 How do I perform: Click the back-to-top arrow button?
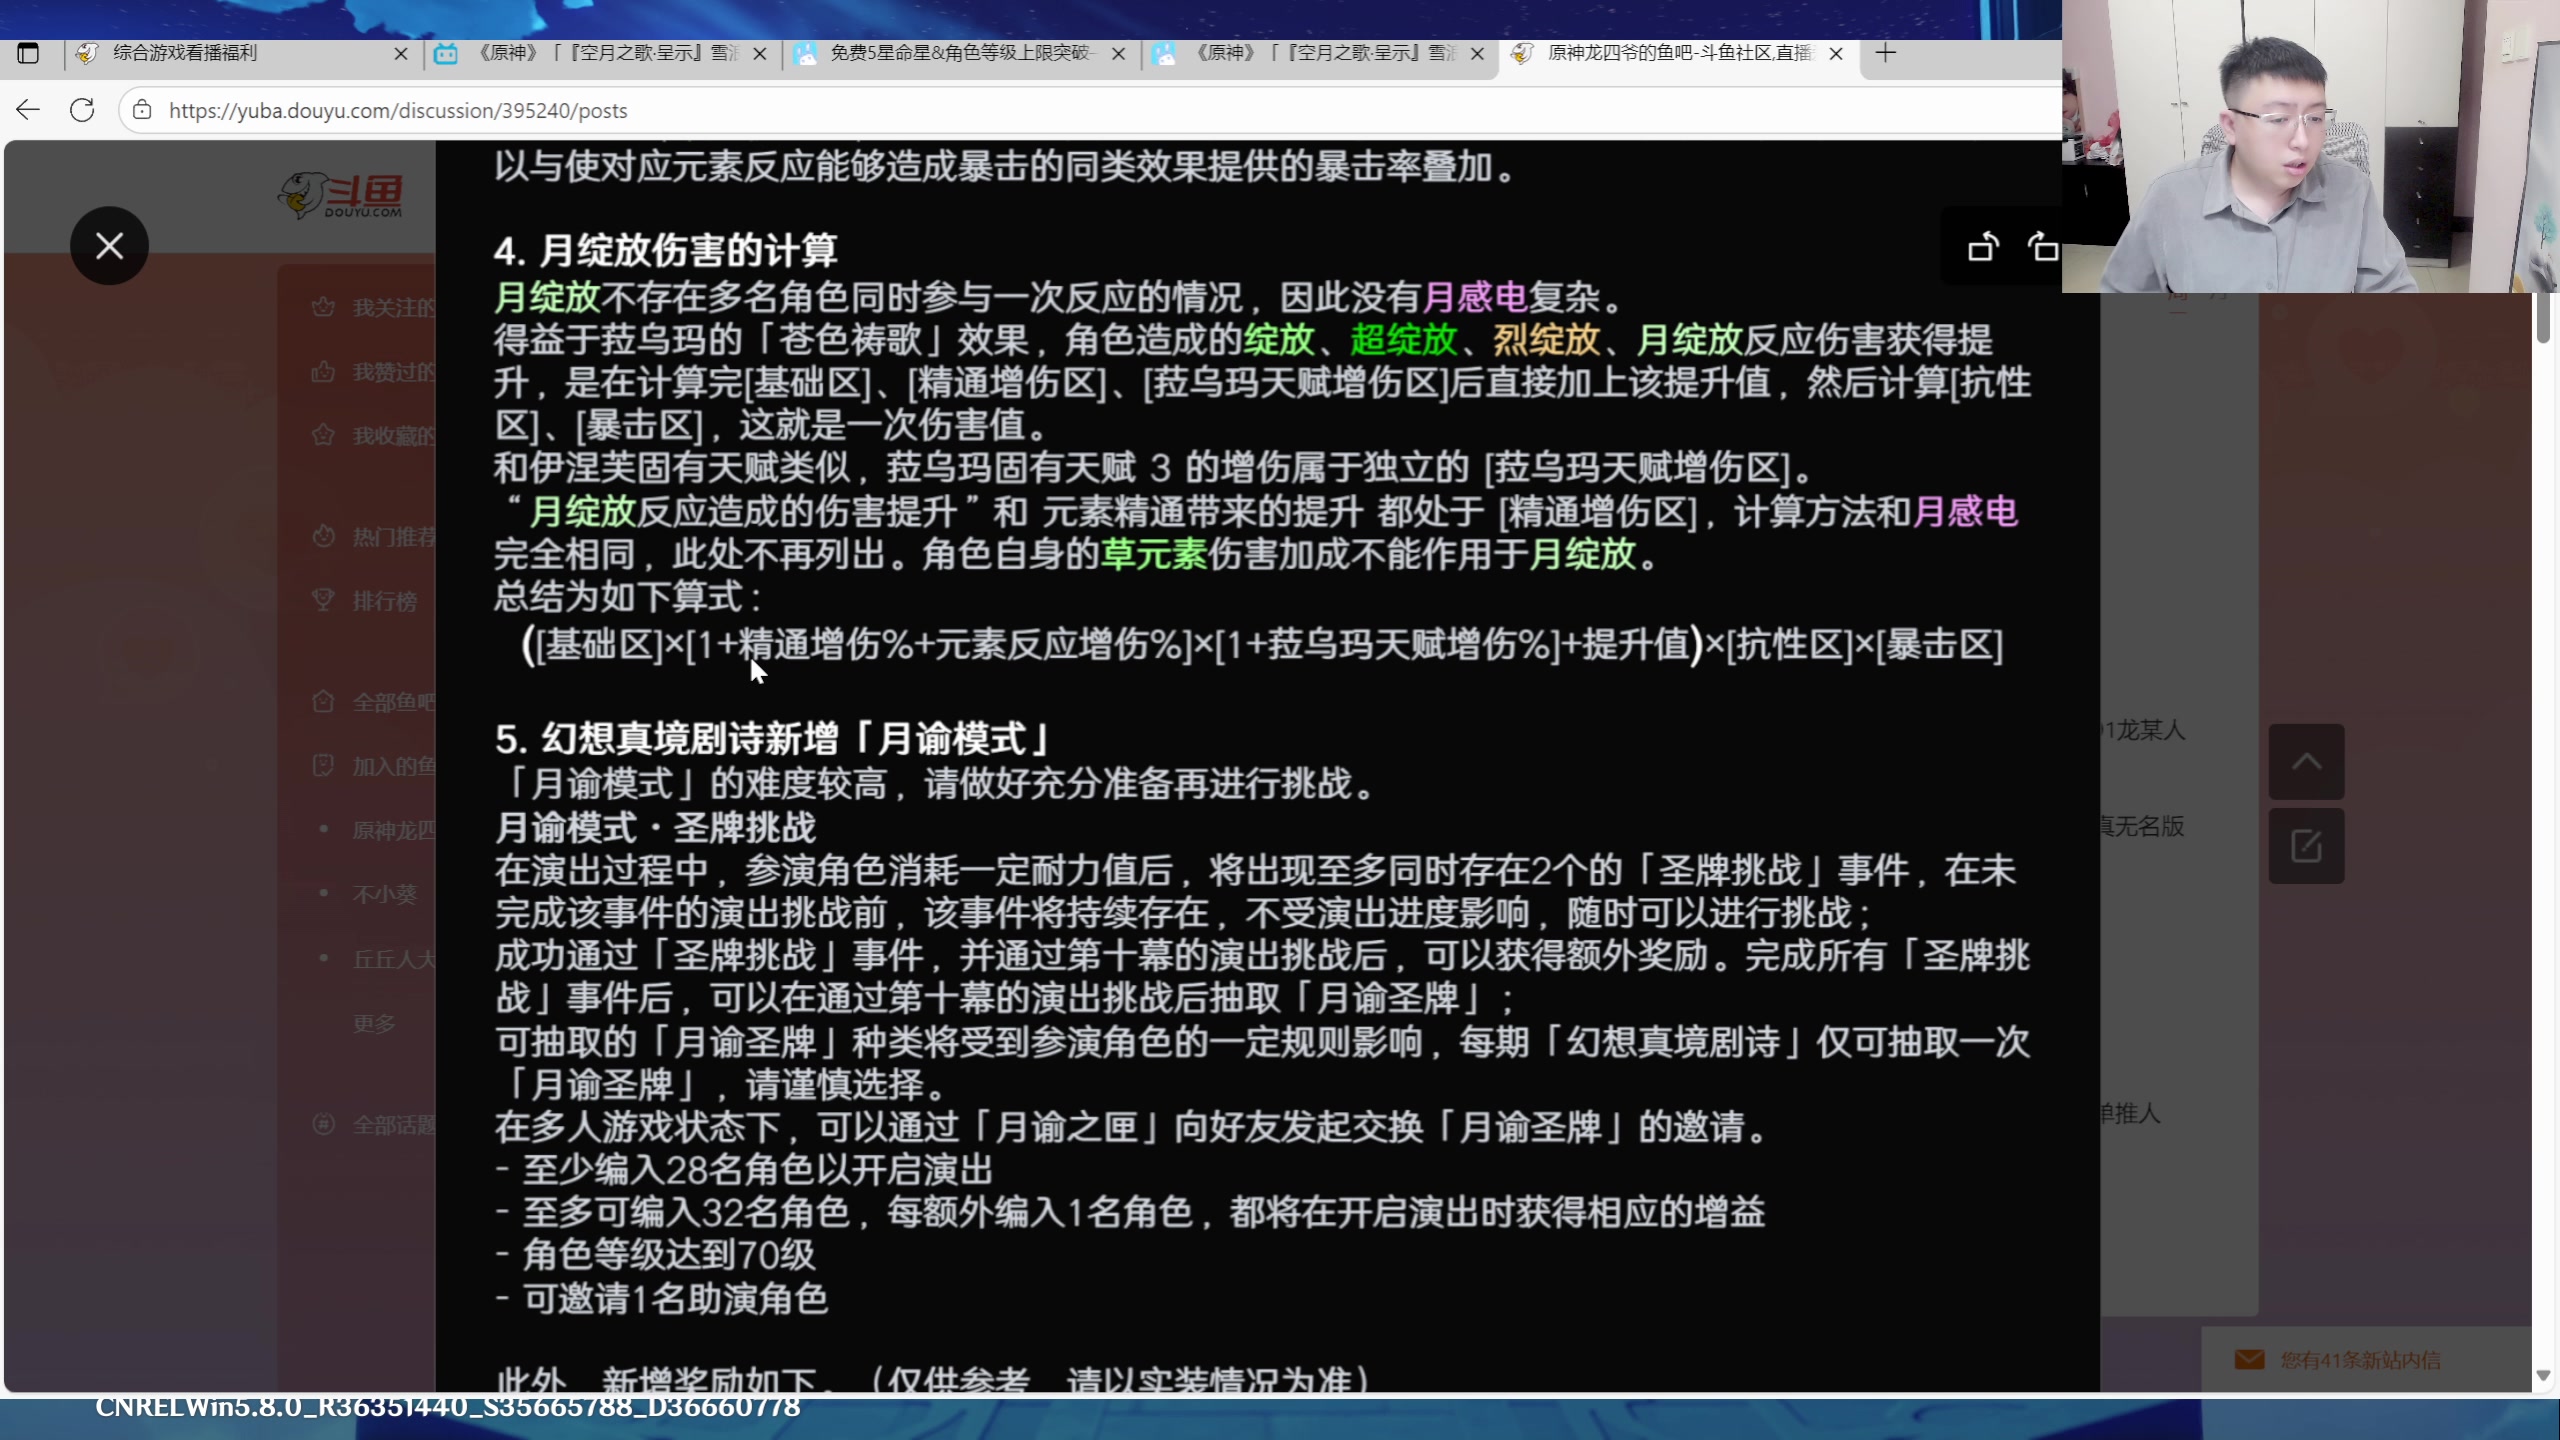[x=2306, y=762]
